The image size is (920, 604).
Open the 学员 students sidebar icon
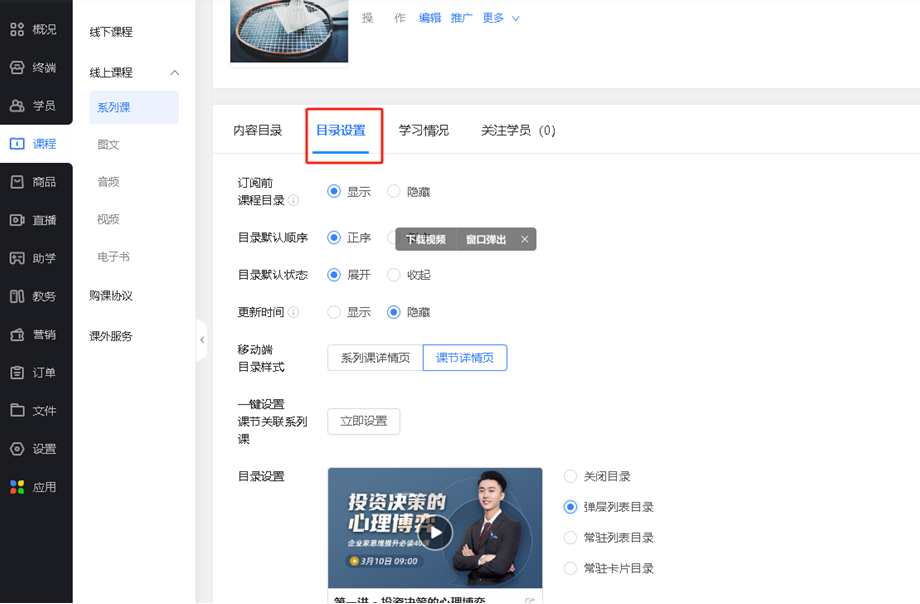17,106
